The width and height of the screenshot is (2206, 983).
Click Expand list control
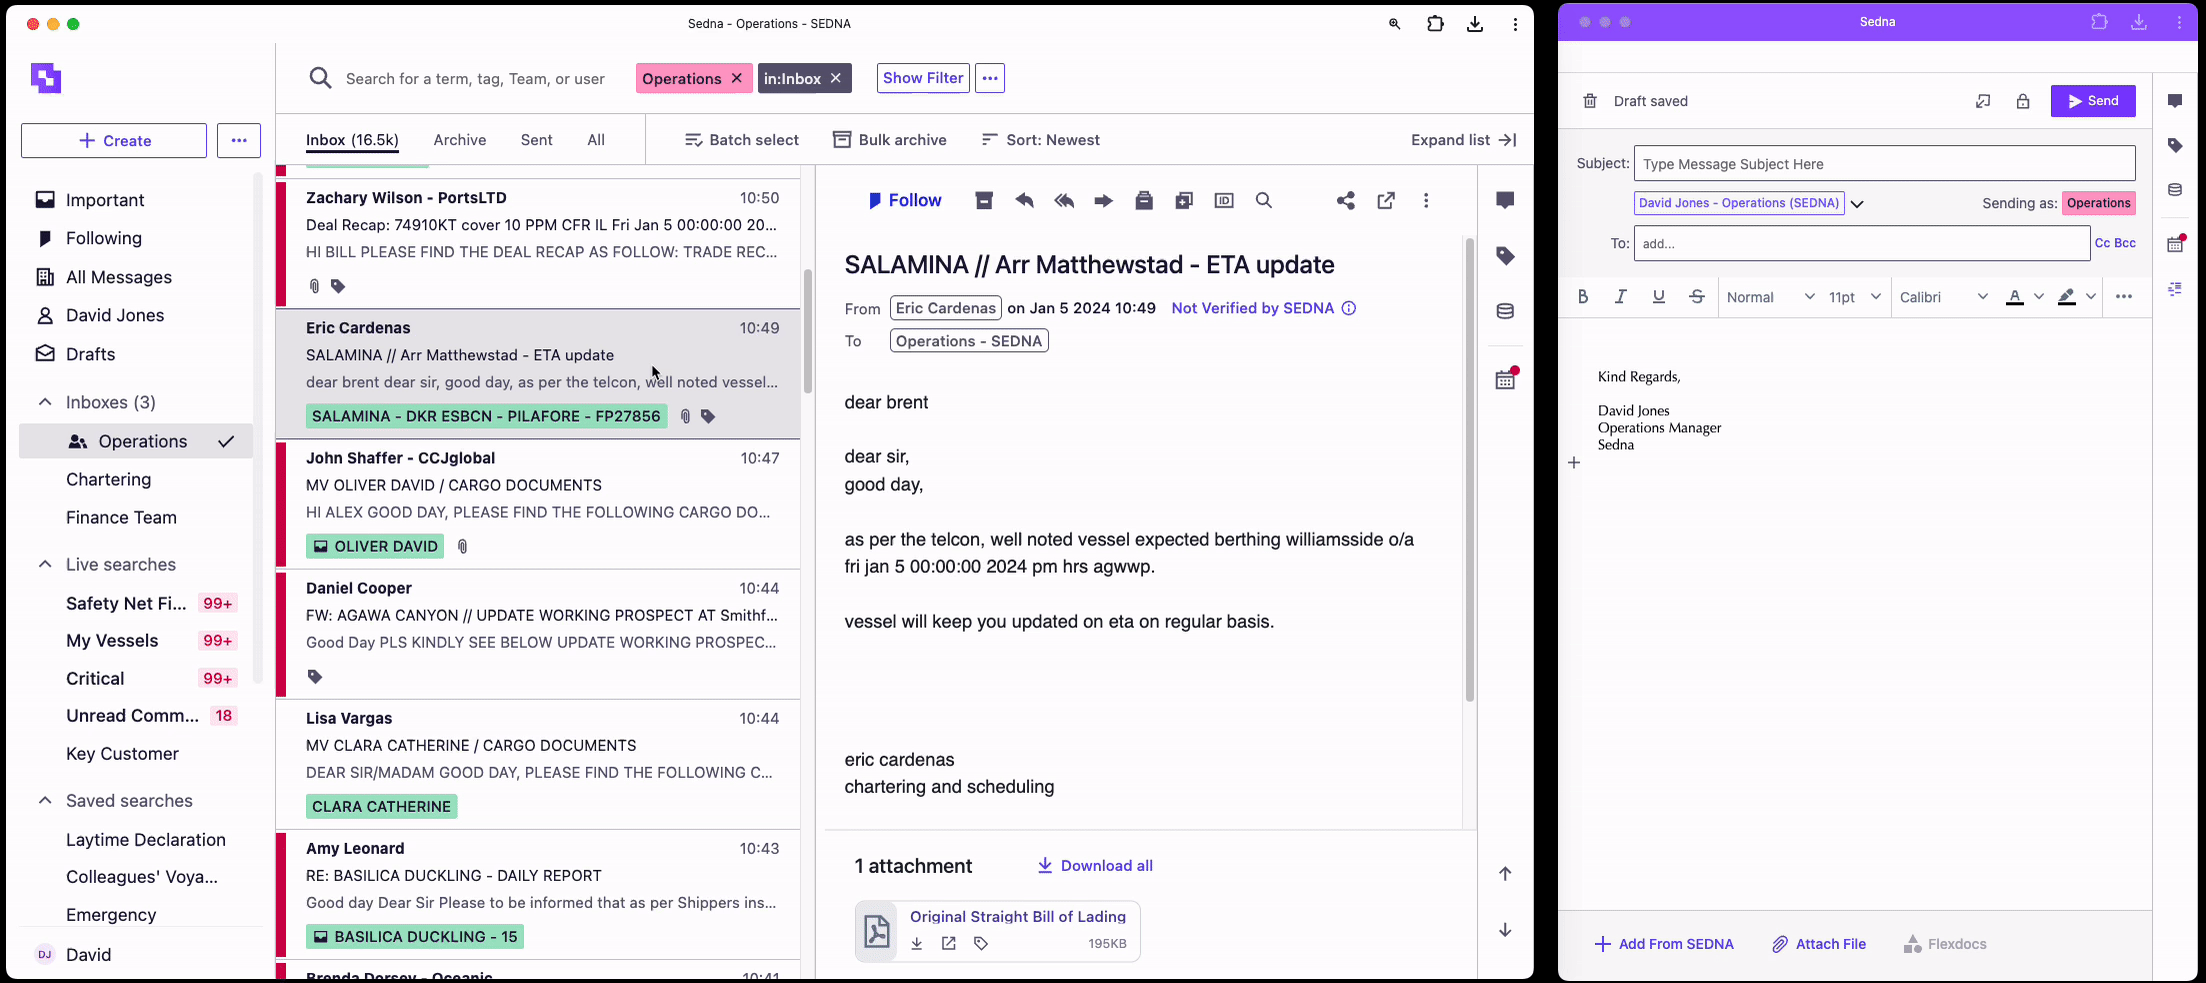1464,140
